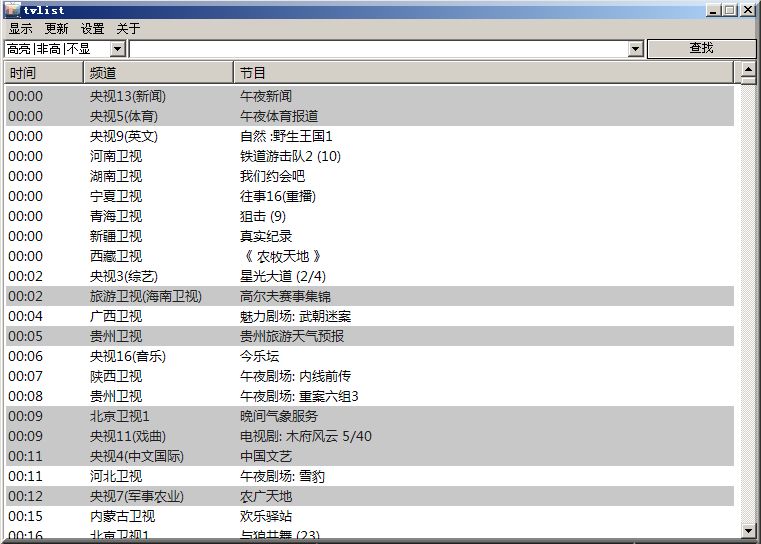Select the 午夜新闻 program row
761x544 pixels.
[x=369, y=96]
